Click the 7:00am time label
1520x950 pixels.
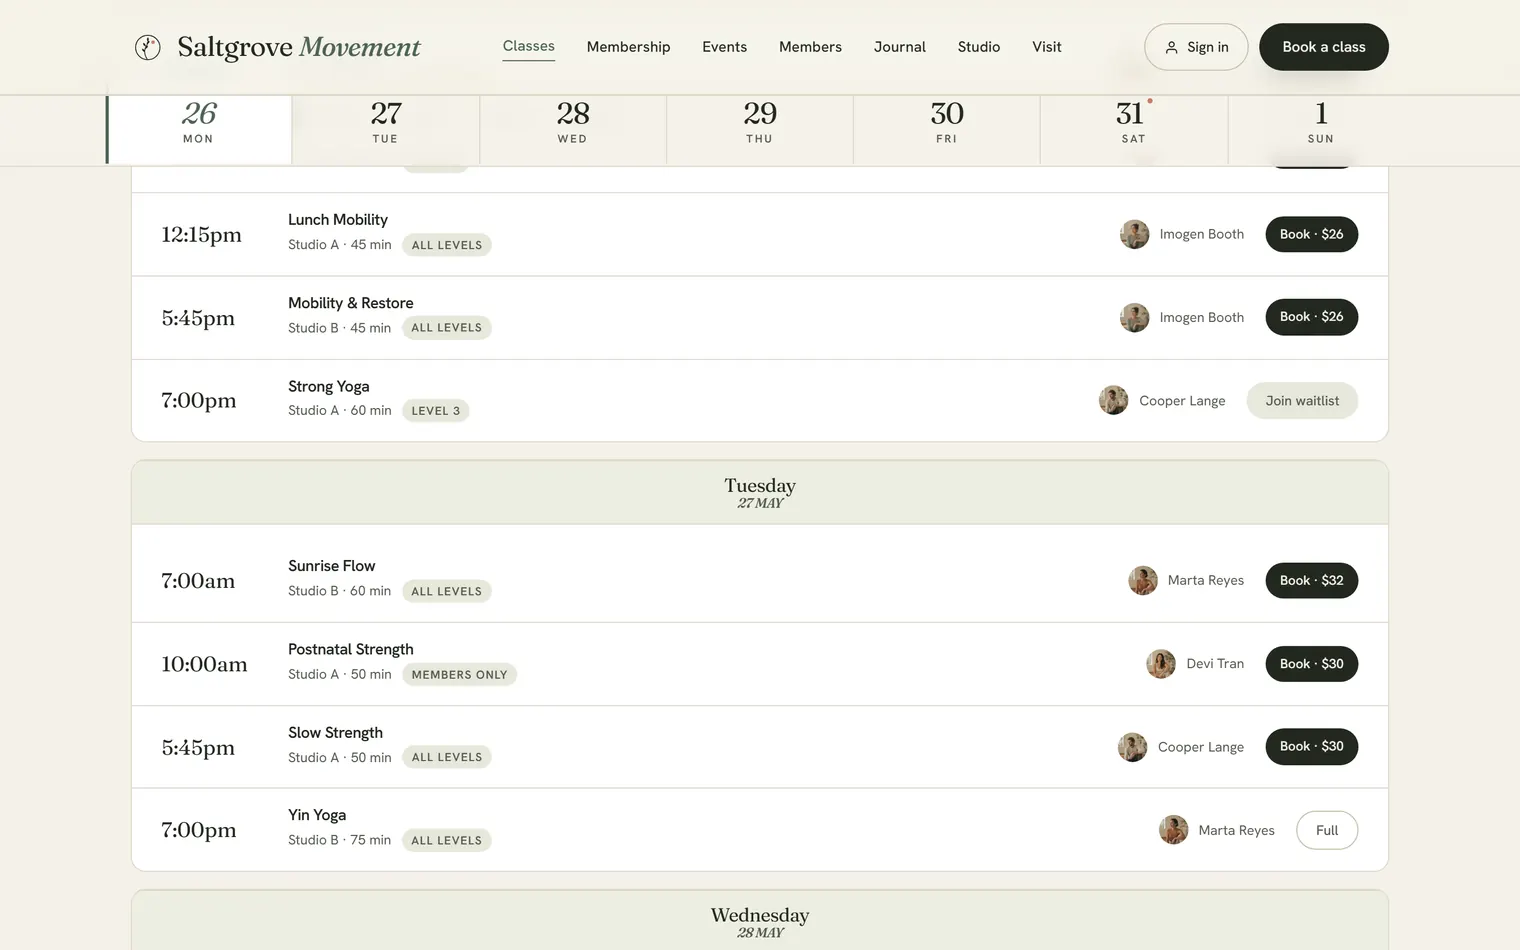pyautogui.click(x=198, y=581)
